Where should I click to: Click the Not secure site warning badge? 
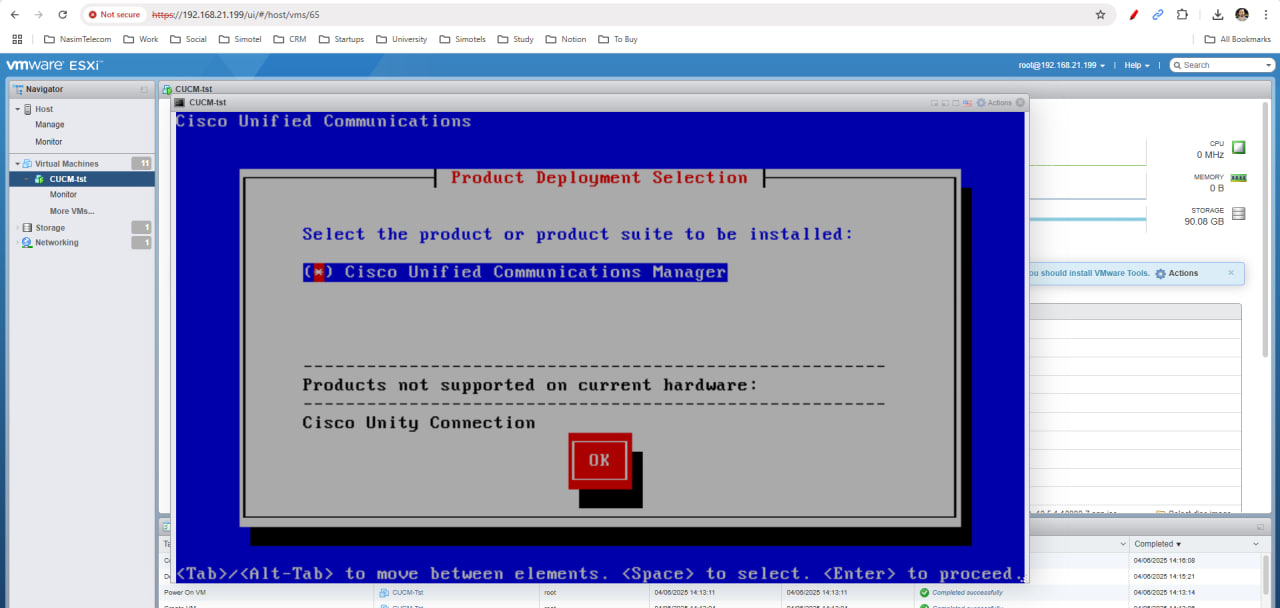coord(114,15)
